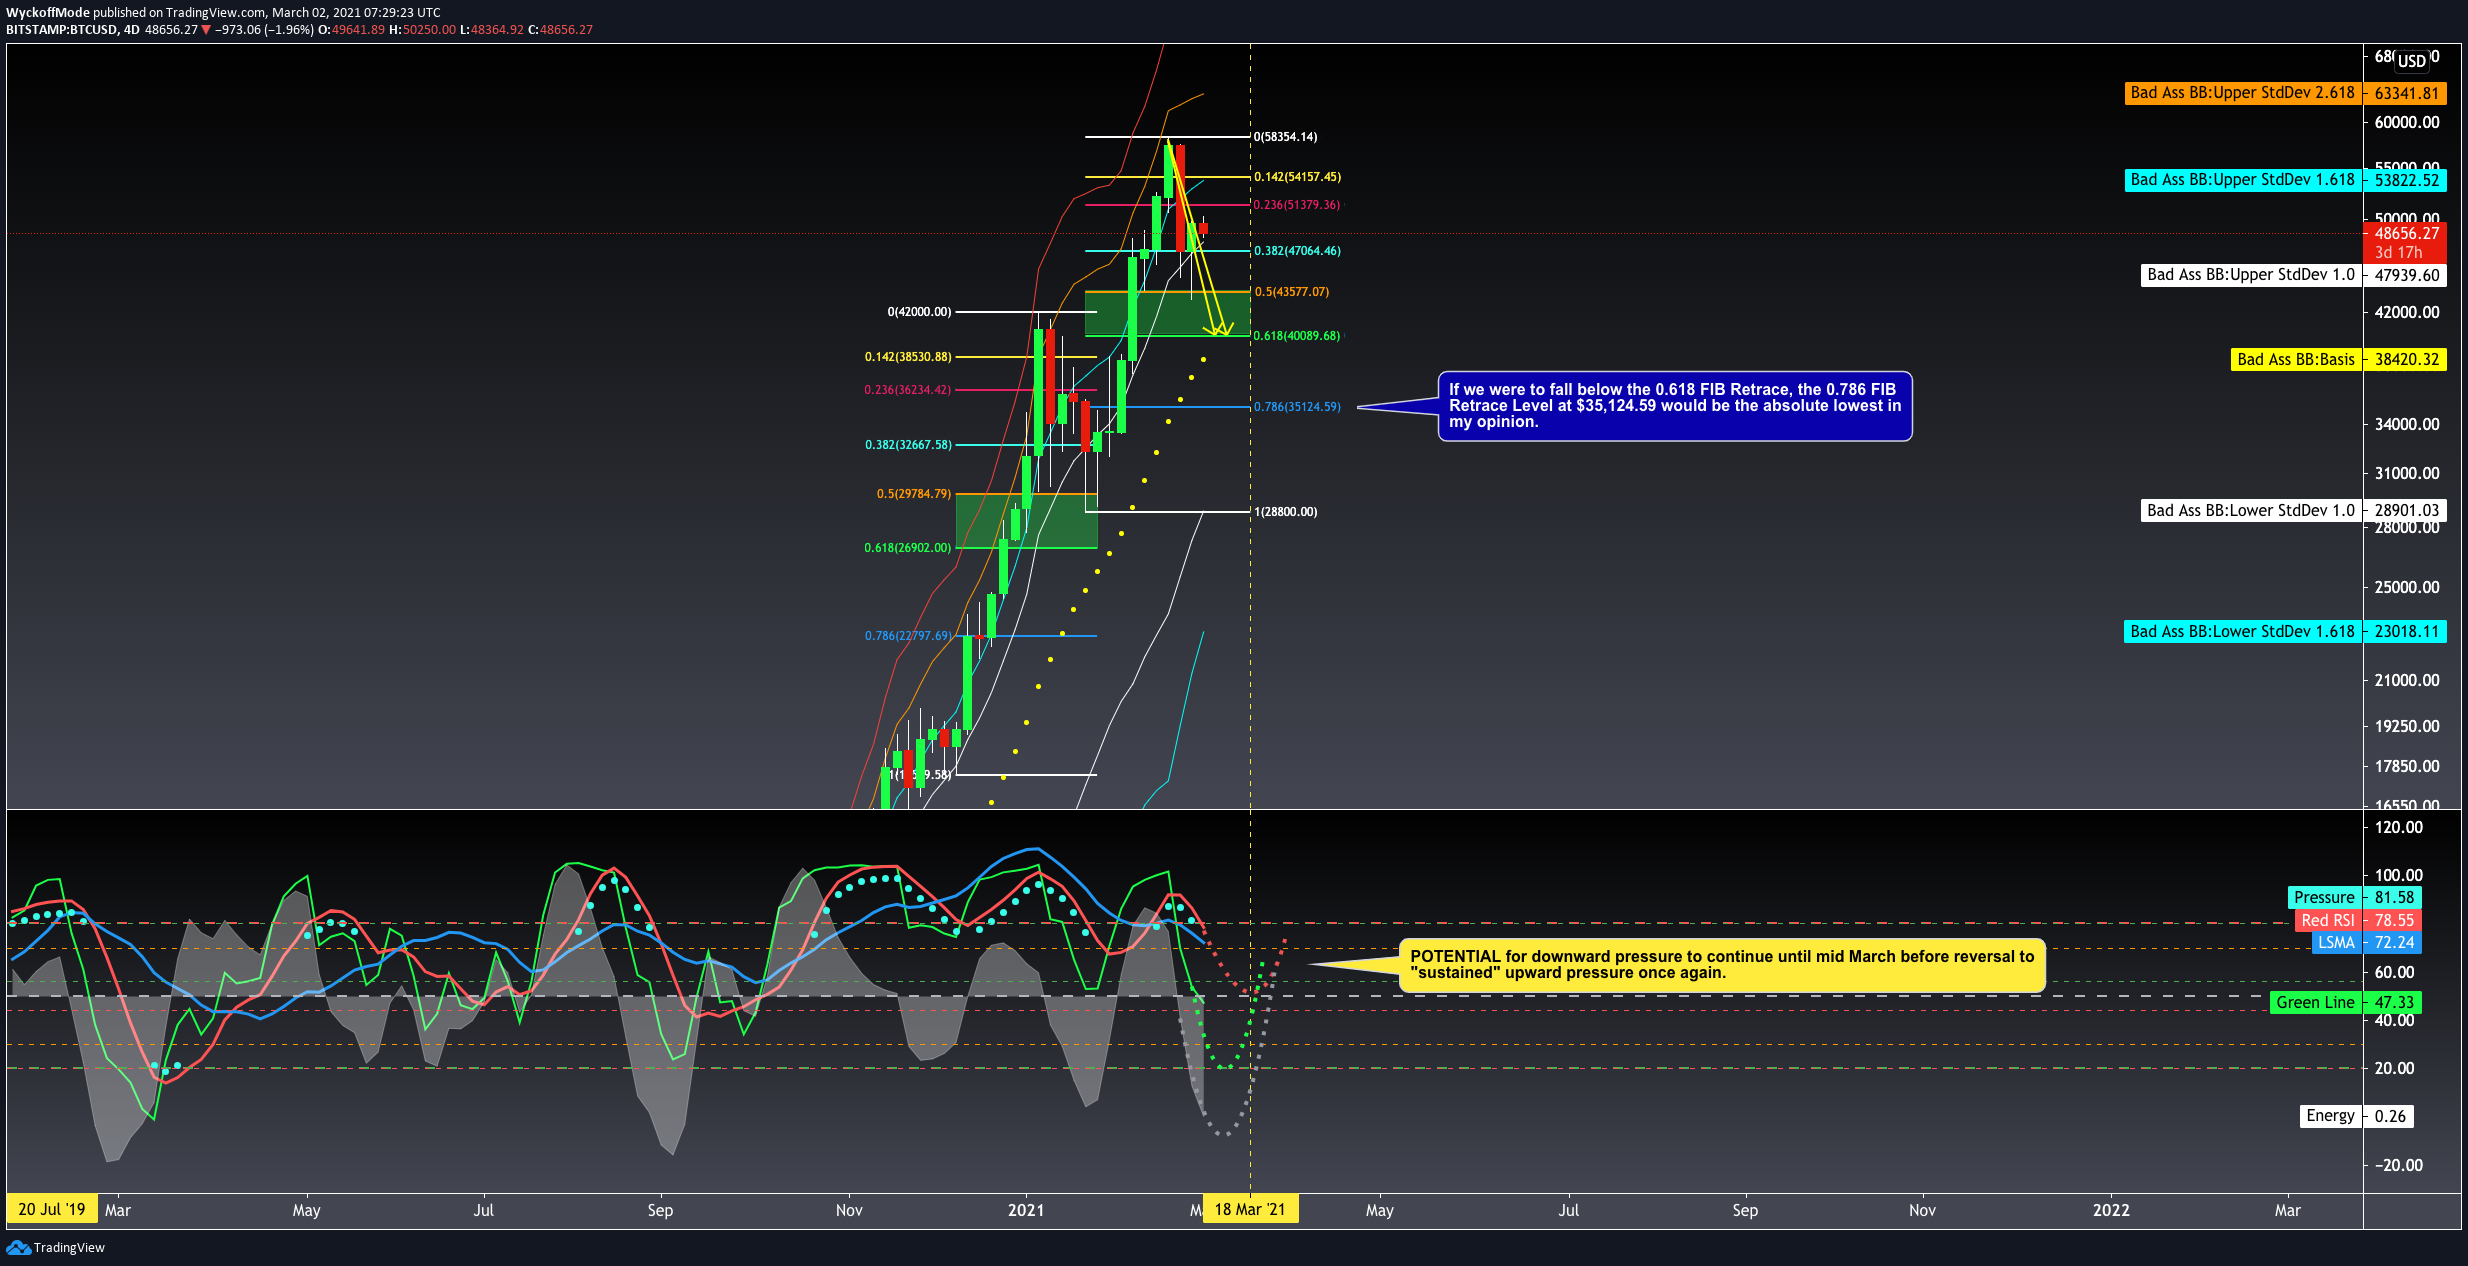Click the 0.618(40089.68) Fibonacci level label
2468x1266 pixels.
1297,336
